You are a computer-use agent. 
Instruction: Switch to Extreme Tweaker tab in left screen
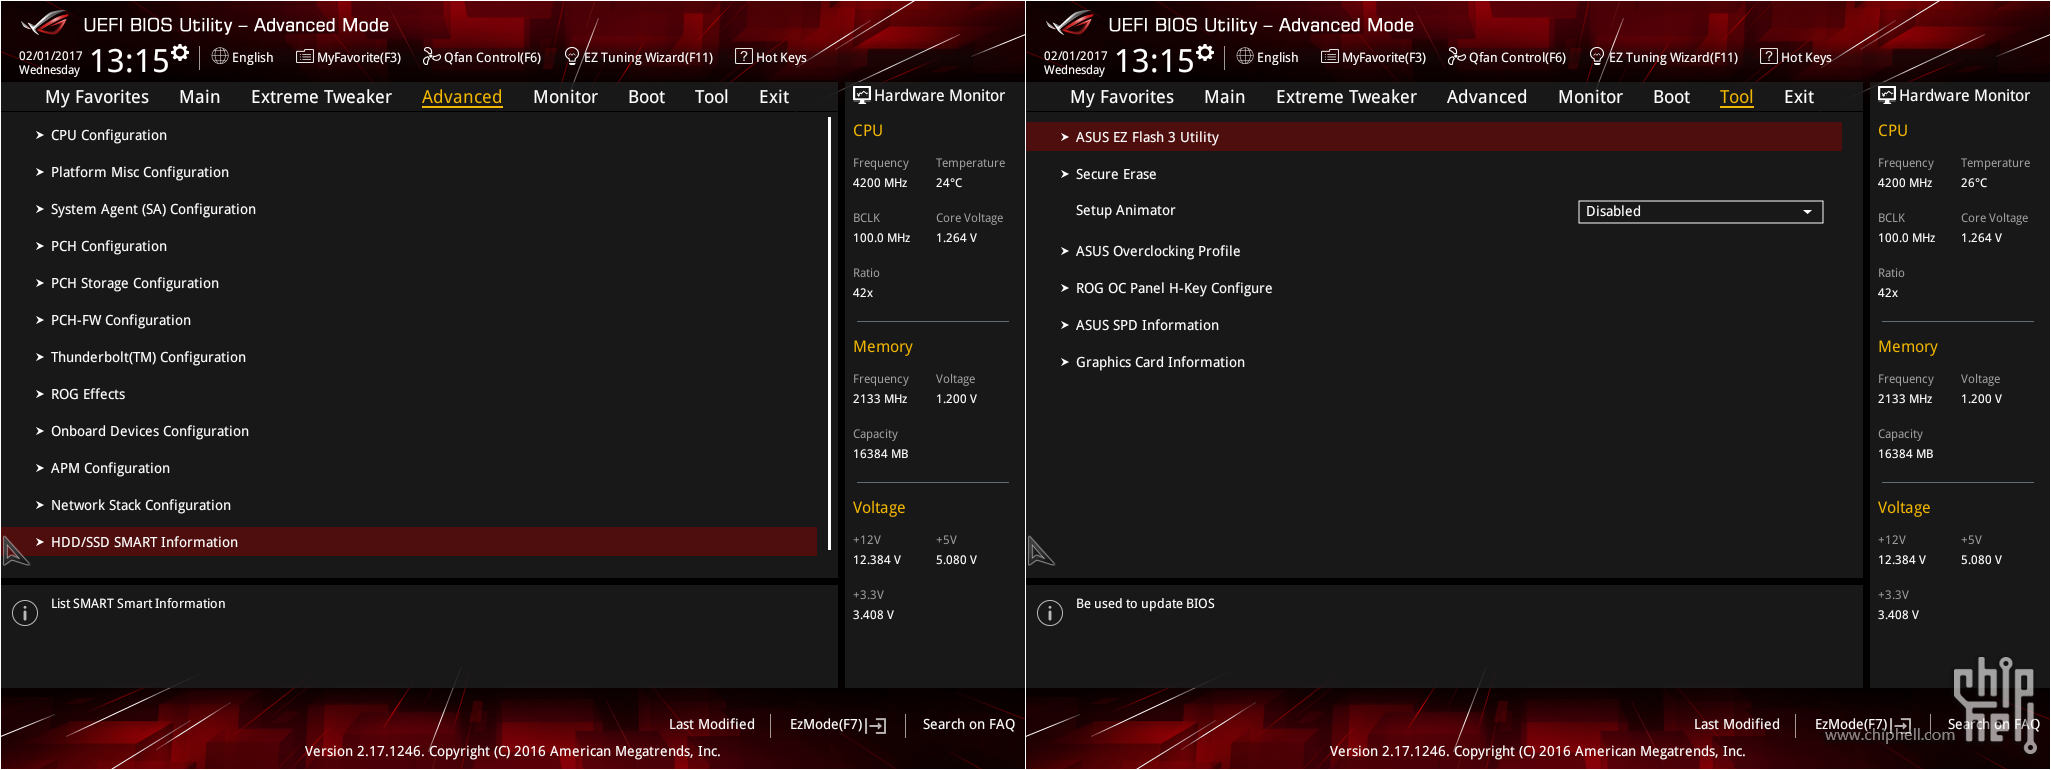[x=321, y=97]
